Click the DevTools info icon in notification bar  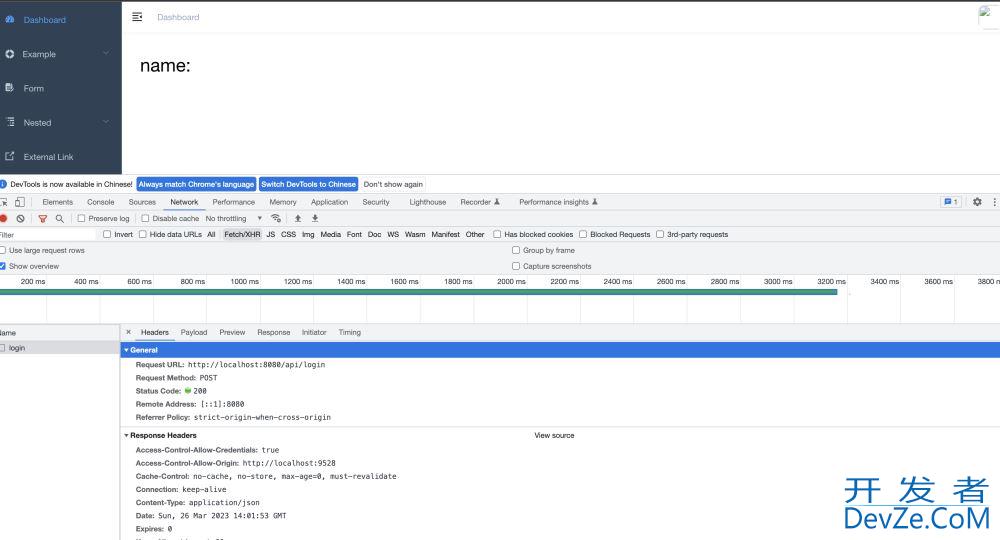(3, 184)
